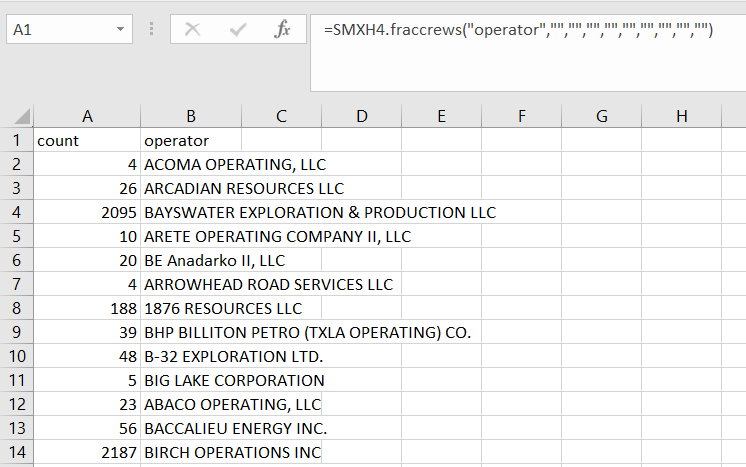Click count value 4 beside ARROWHEAD ROAD SERVICES

[132, 284]
